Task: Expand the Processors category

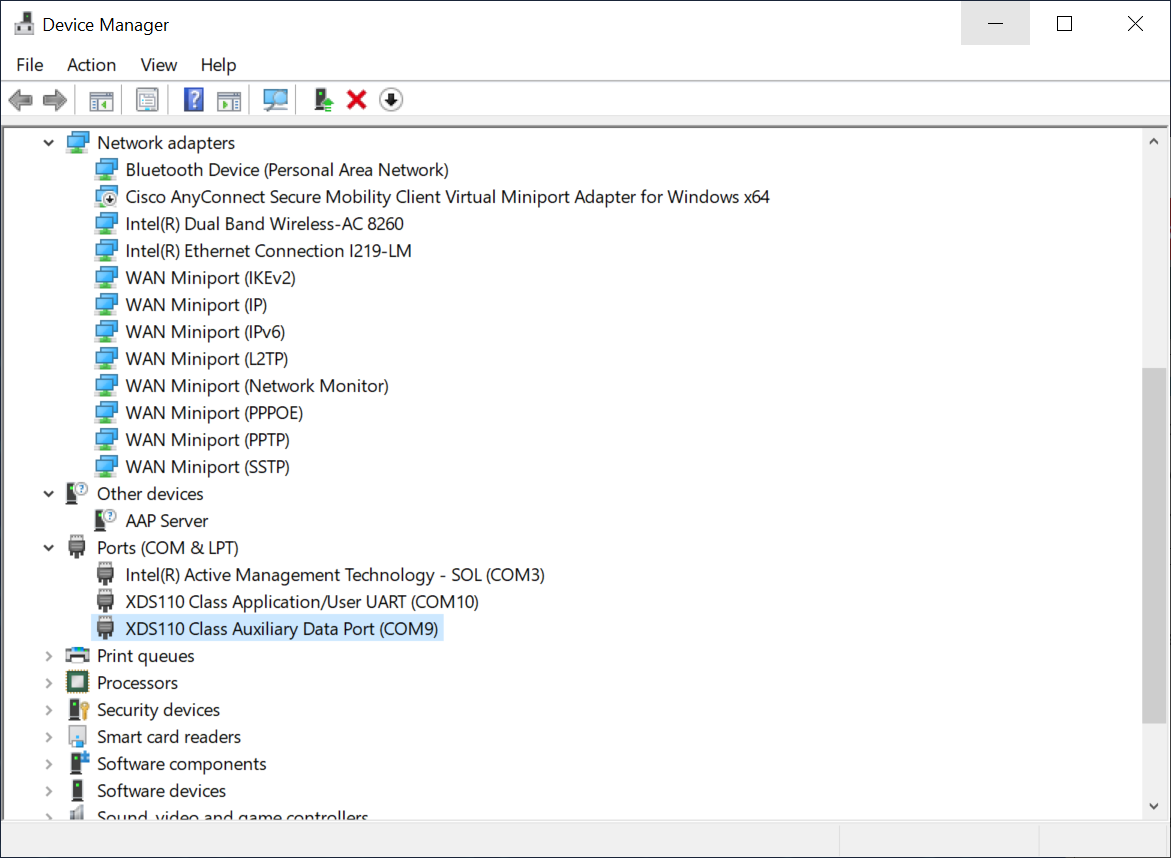Action: coord(49,683)
